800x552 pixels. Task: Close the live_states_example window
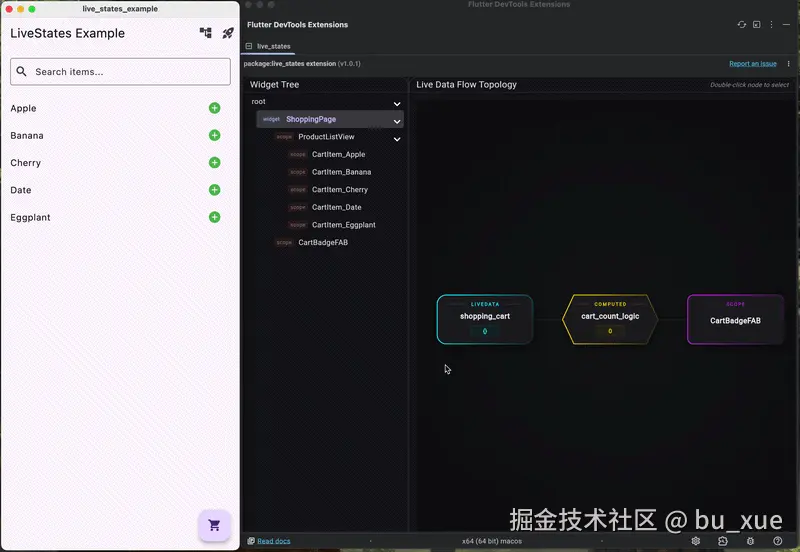point(9,9)
